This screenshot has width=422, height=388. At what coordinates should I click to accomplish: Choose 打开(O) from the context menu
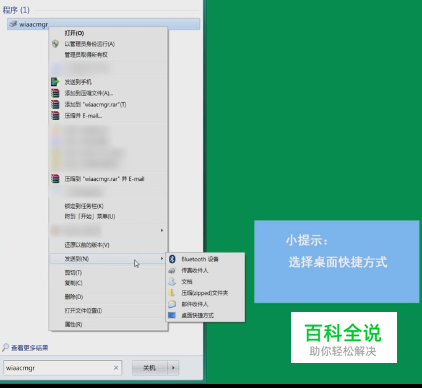point(74,33)
